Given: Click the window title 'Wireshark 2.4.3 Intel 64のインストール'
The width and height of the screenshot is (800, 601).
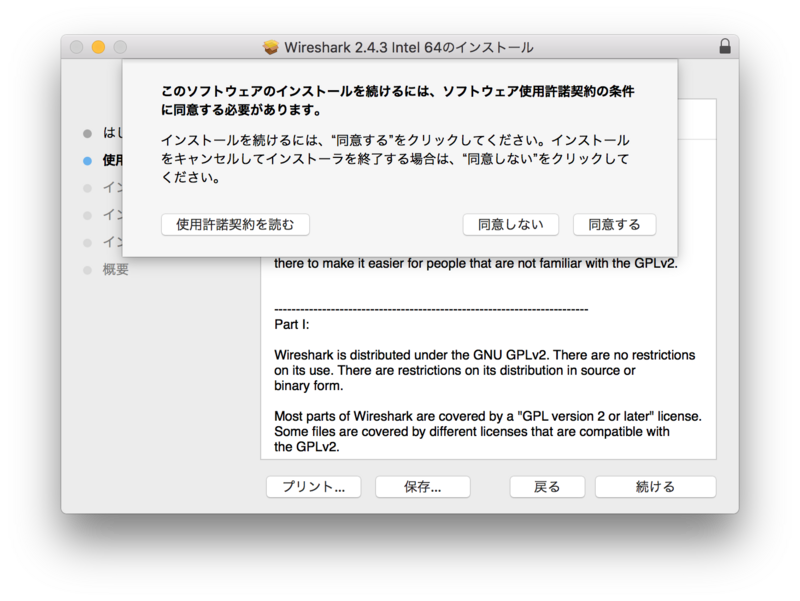Looking at the screenshot, I should (409, 47).
